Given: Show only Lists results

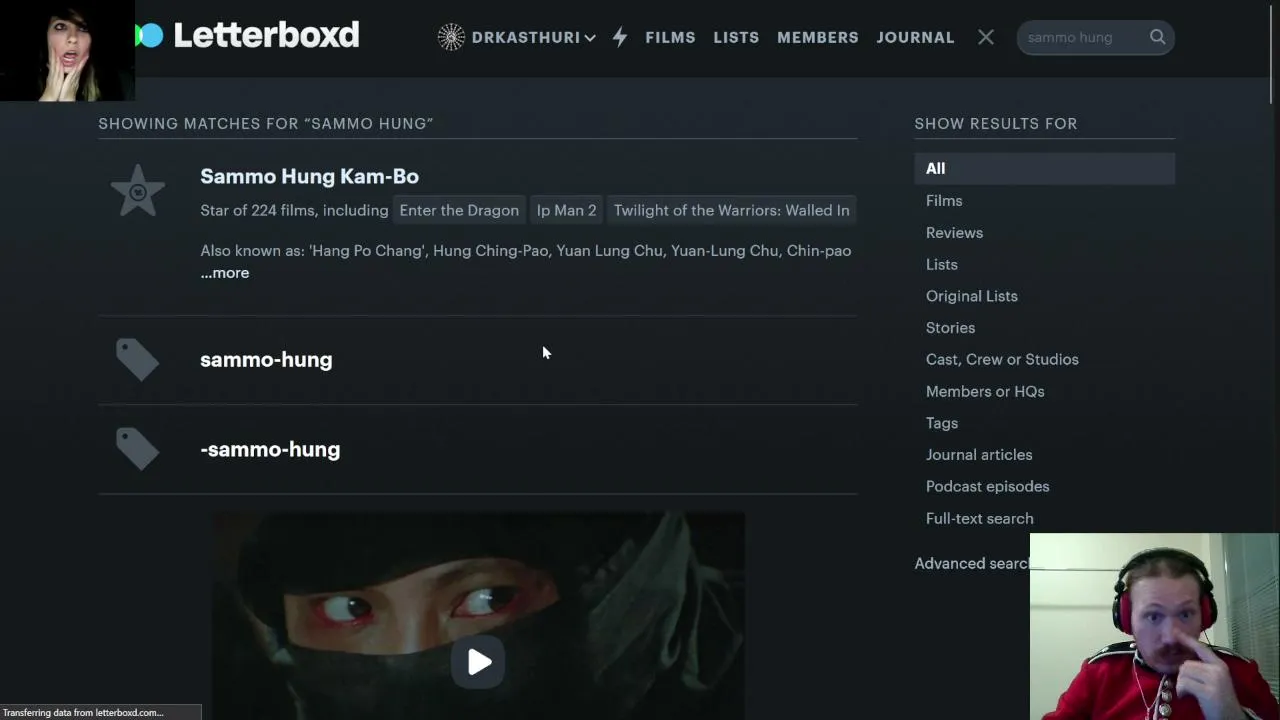Looking at the screenshot, I should [x=942, y=264].
